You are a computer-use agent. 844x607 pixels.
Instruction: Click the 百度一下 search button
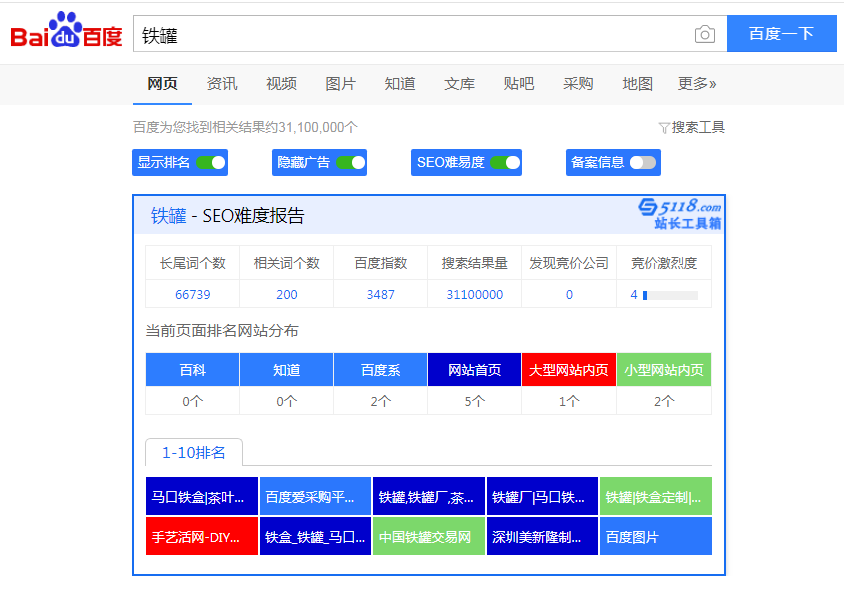[782, 34]
